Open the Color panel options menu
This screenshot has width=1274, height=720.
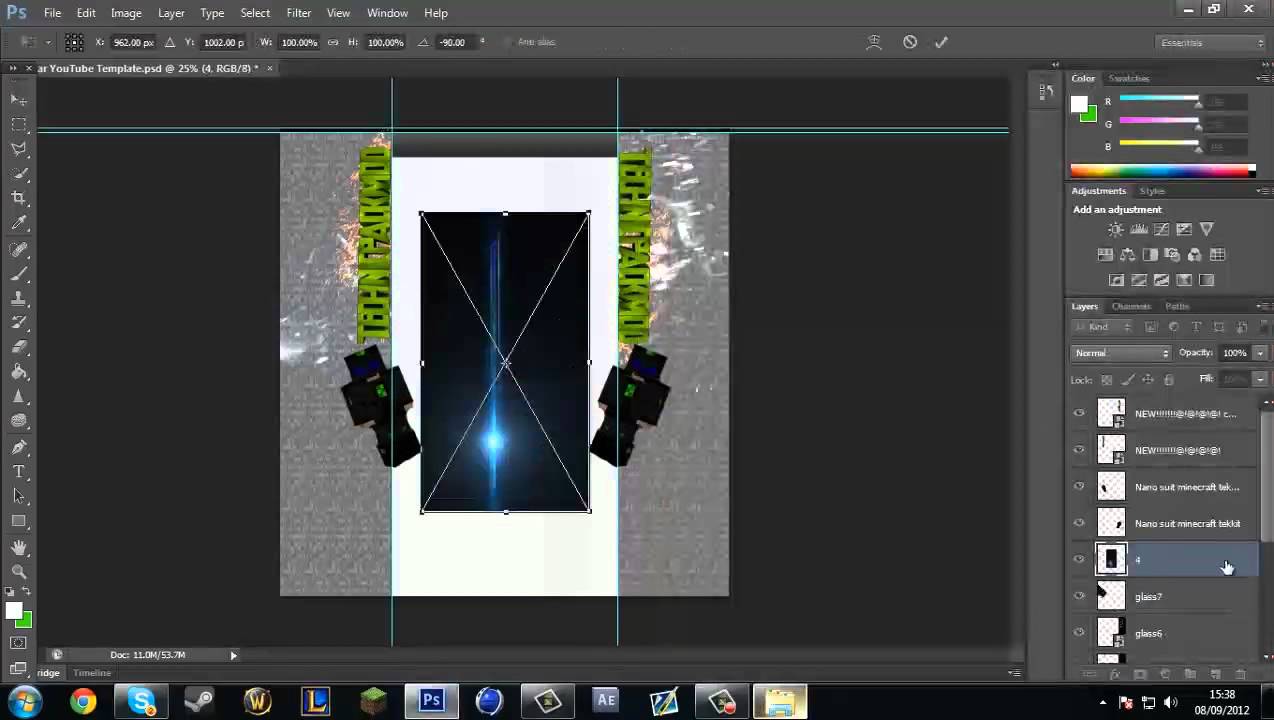(x=1262, y=78)
